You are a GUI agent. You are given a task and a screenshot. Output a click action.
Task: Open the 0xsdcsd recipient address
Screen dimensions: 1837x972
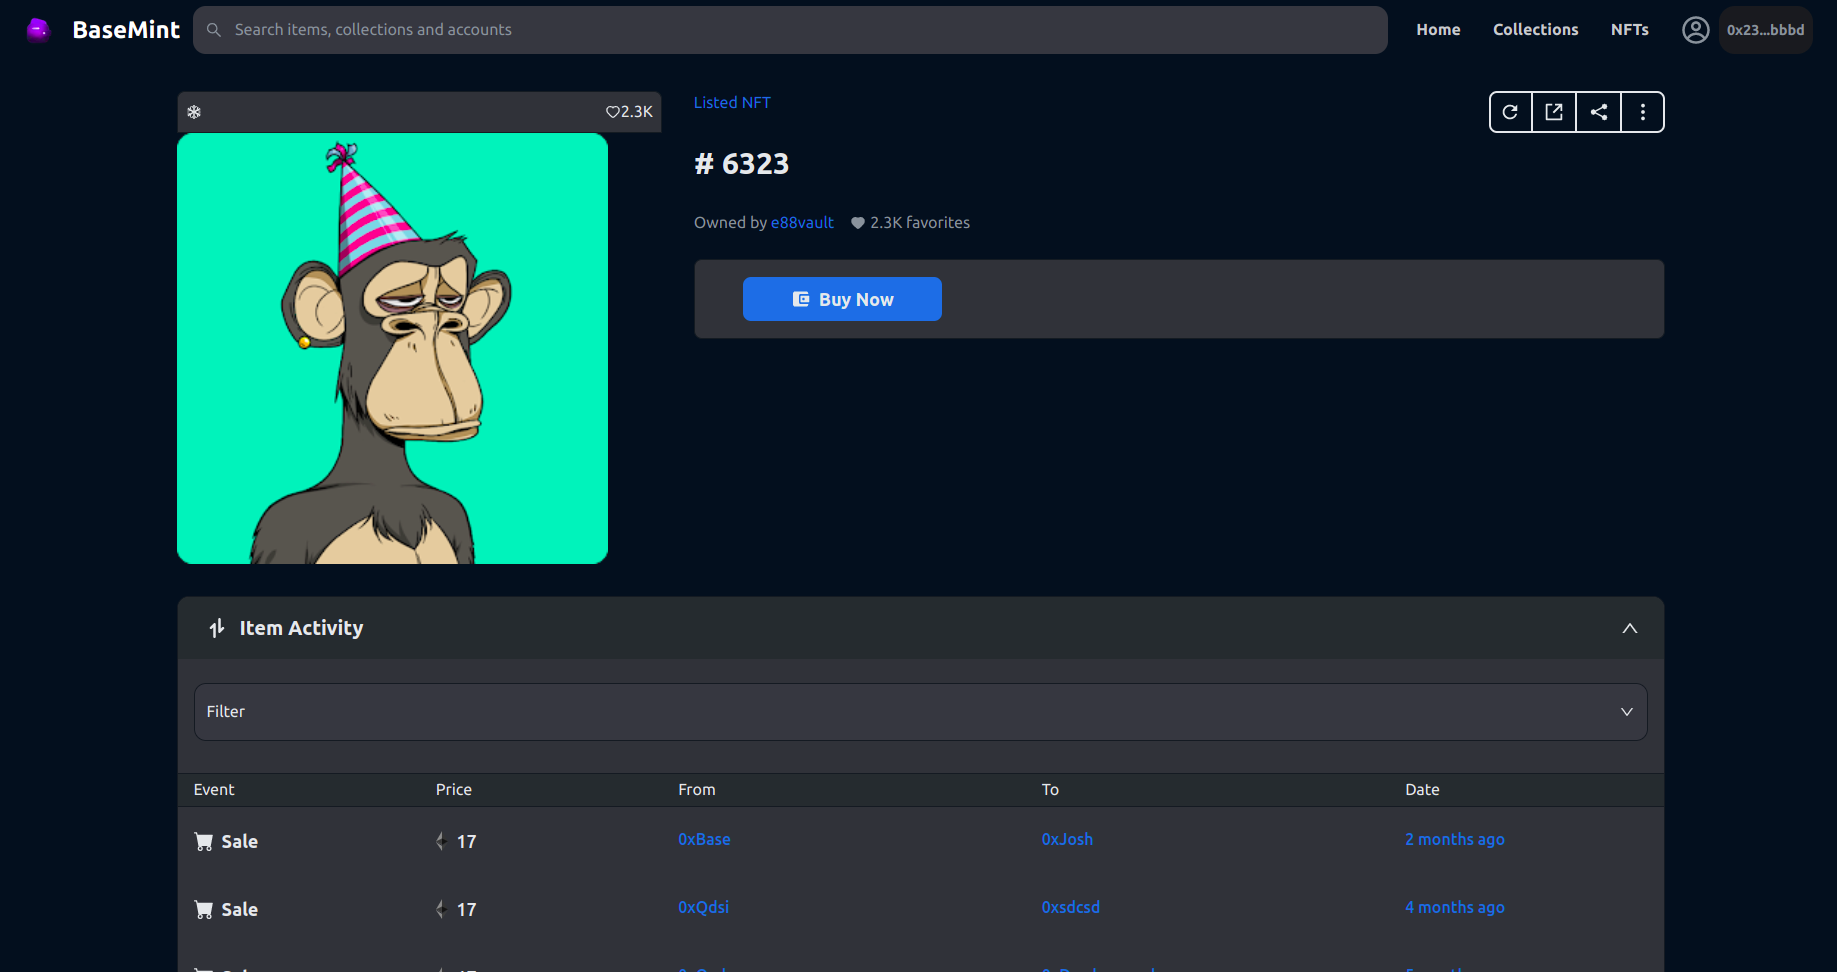(1070, 908)
